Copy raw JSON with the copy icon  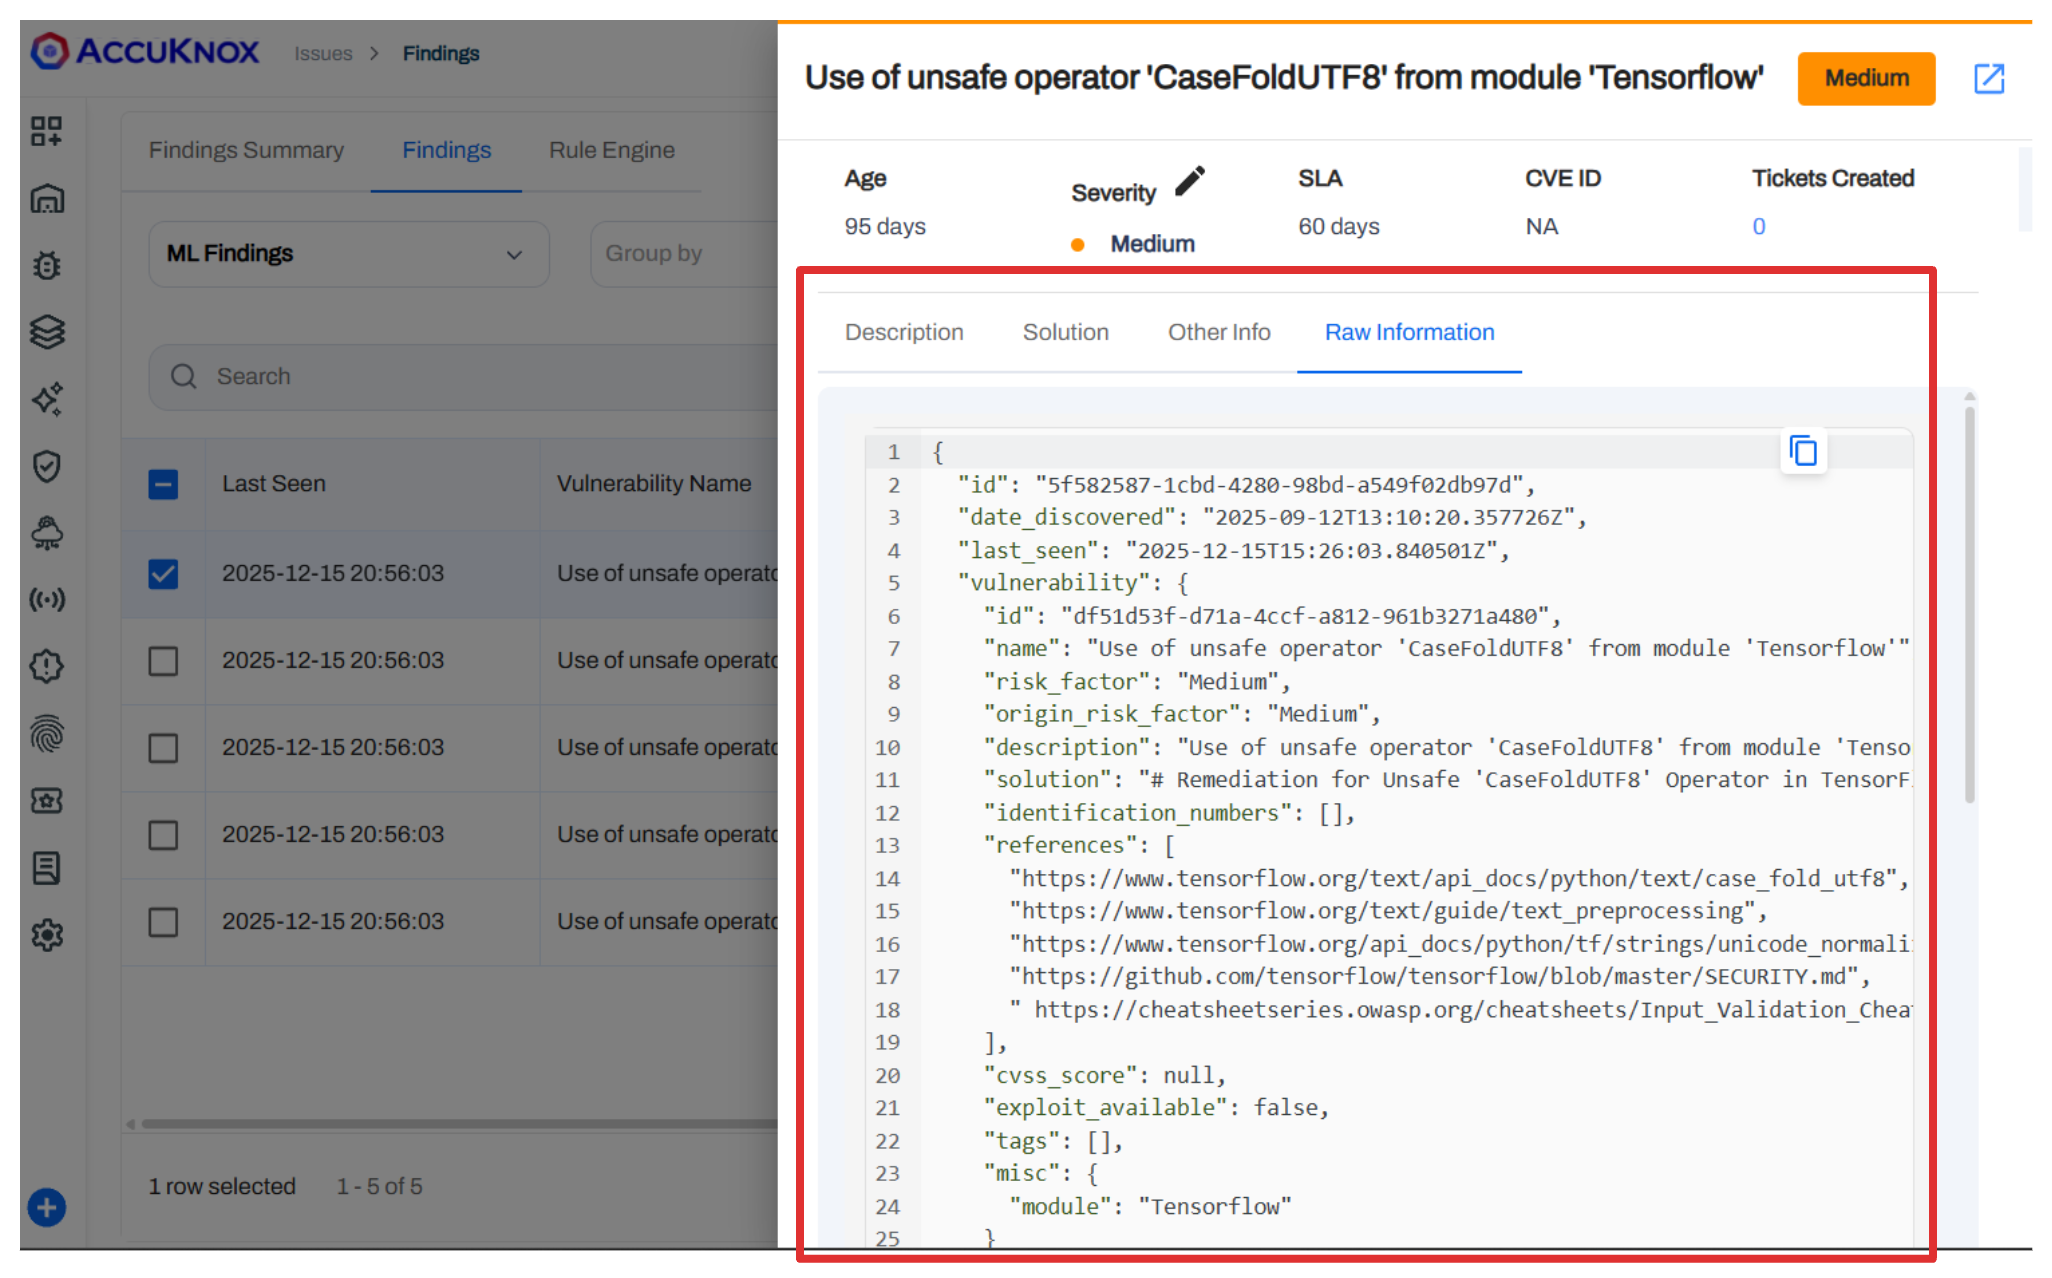pyautogui.click(x=1803, y=452)
